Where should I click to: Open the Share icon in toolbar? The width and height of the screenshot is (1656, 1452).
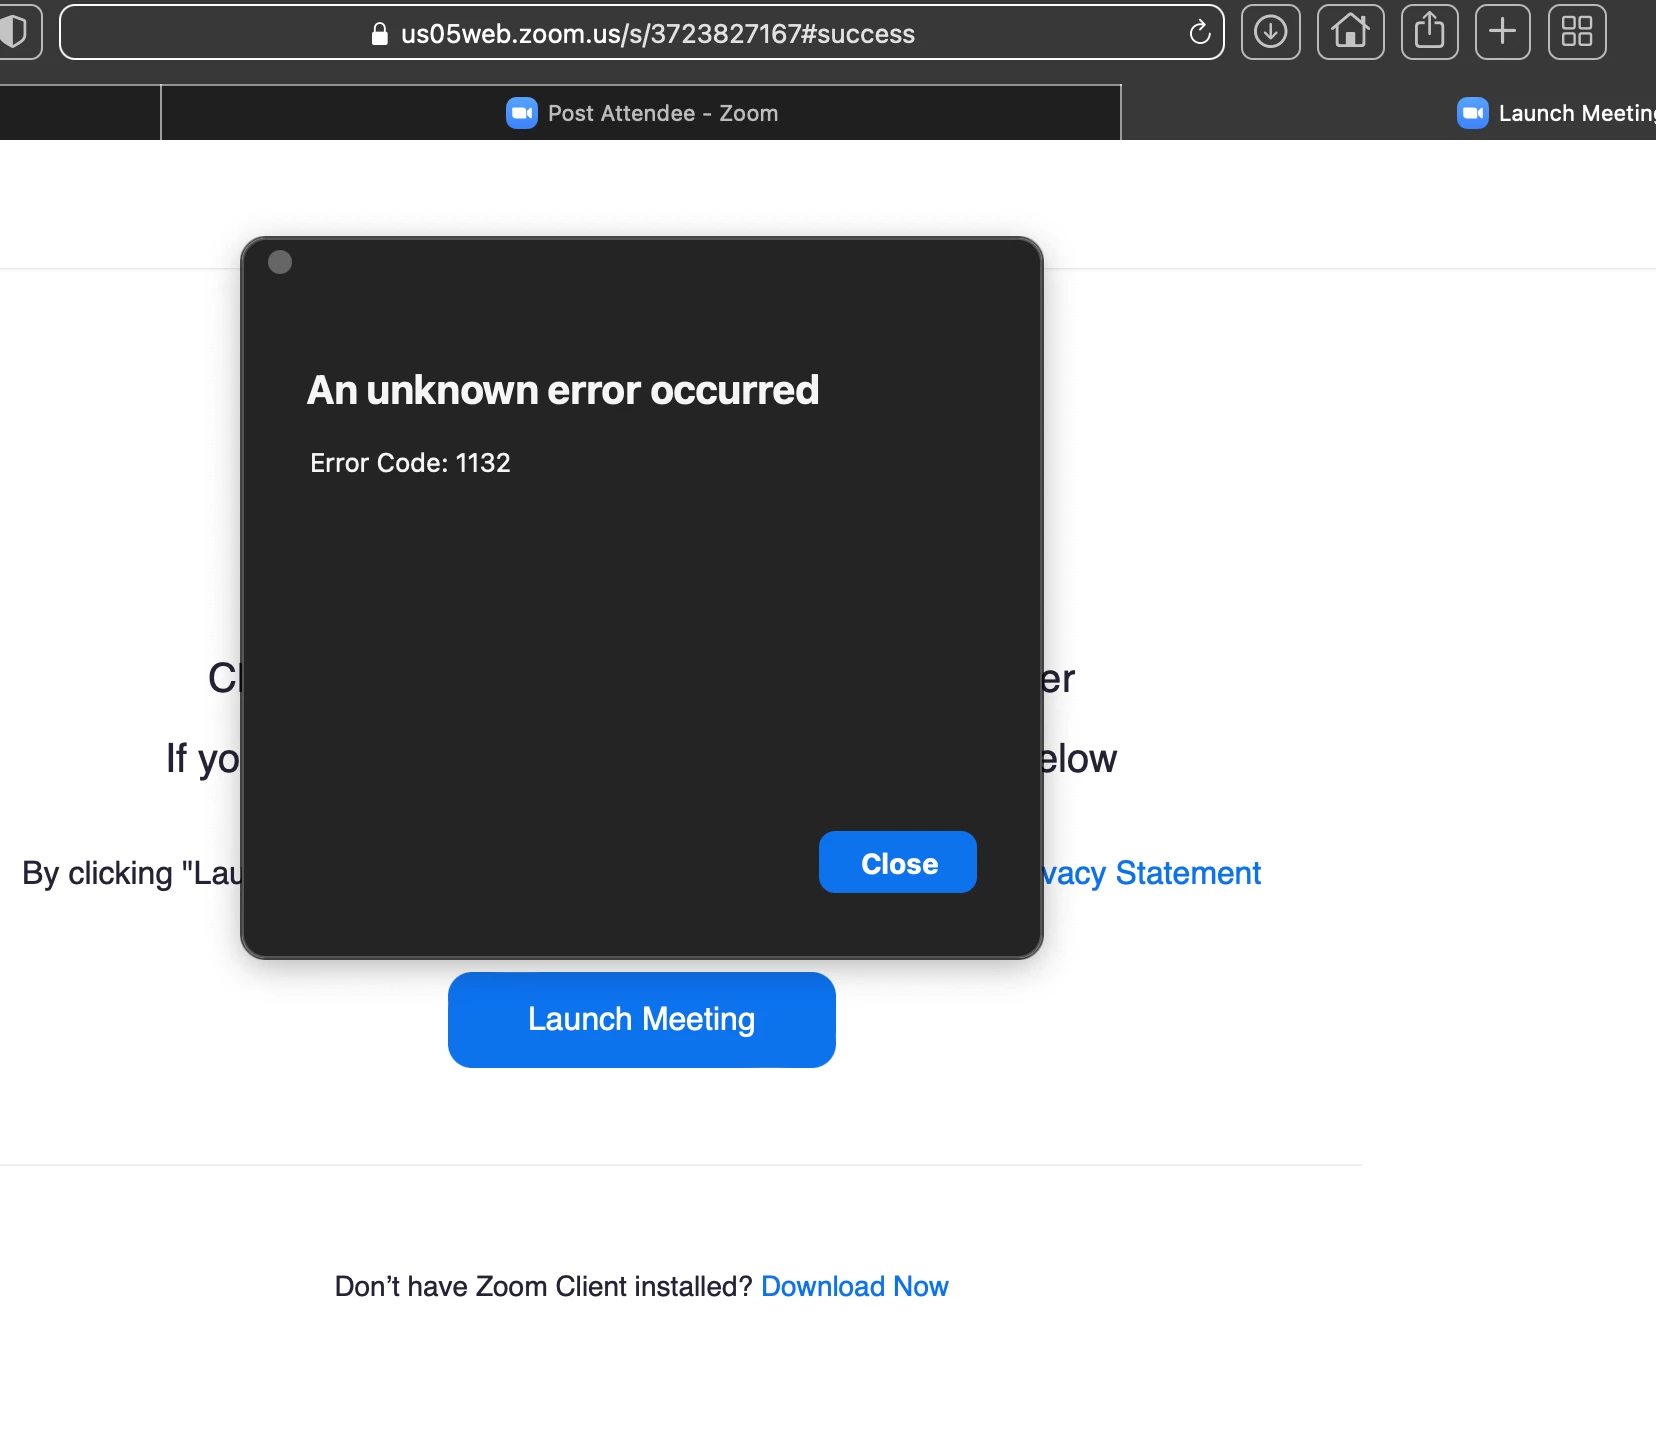(1430, 32)
